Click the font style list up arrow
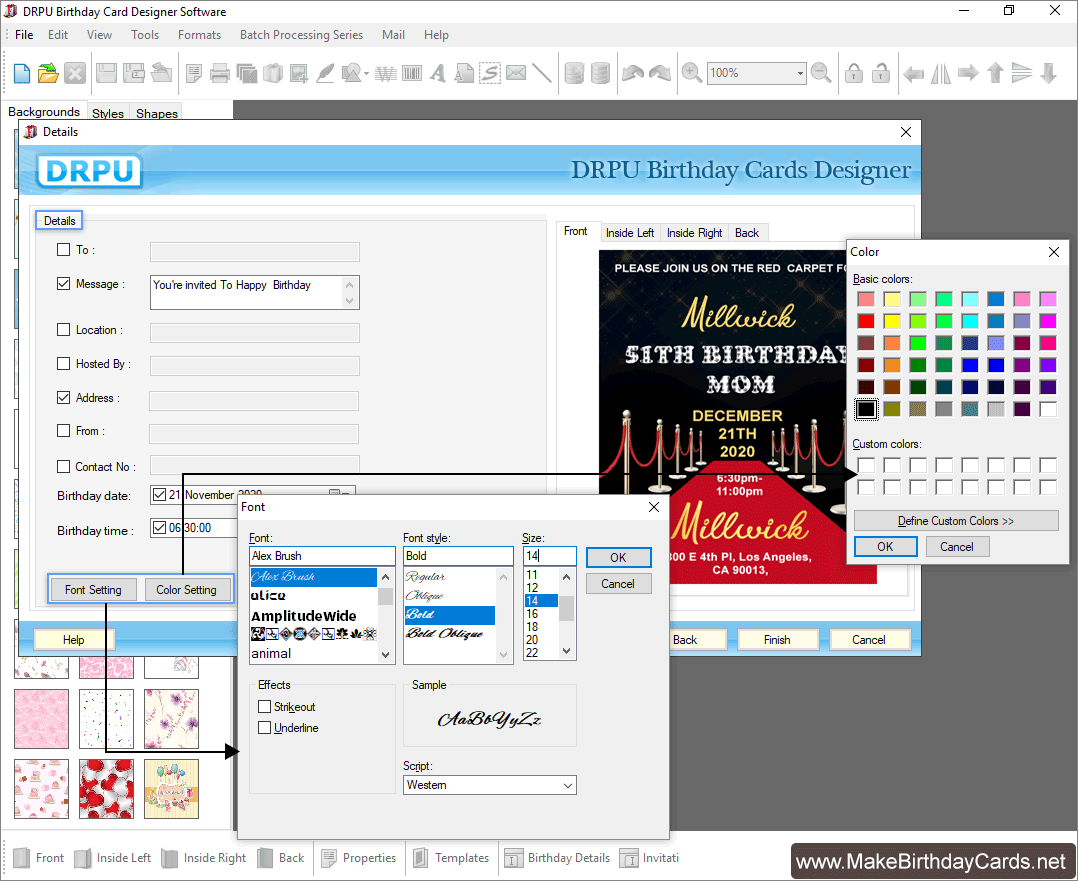The height and width of the screenshot is (881, 1078). pos(504,577)
